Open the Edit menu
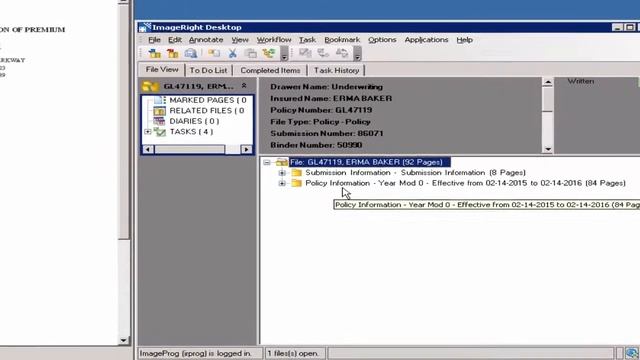 point(175,40)
